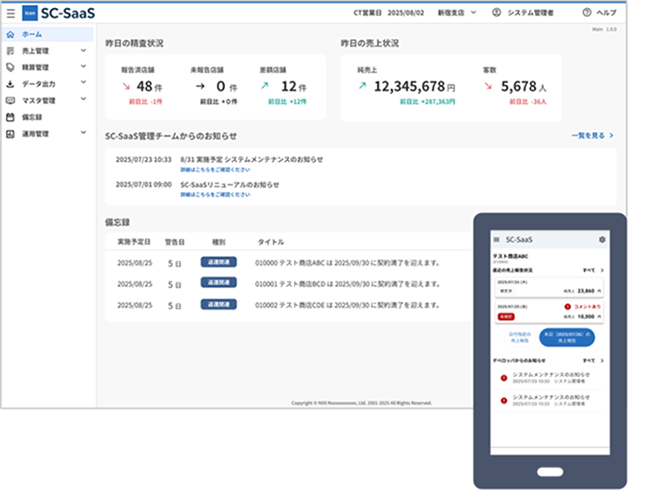Click the マスタ管理 sidebar icon
The height and width of the screenshot is (497, 650).
point(10,100)
